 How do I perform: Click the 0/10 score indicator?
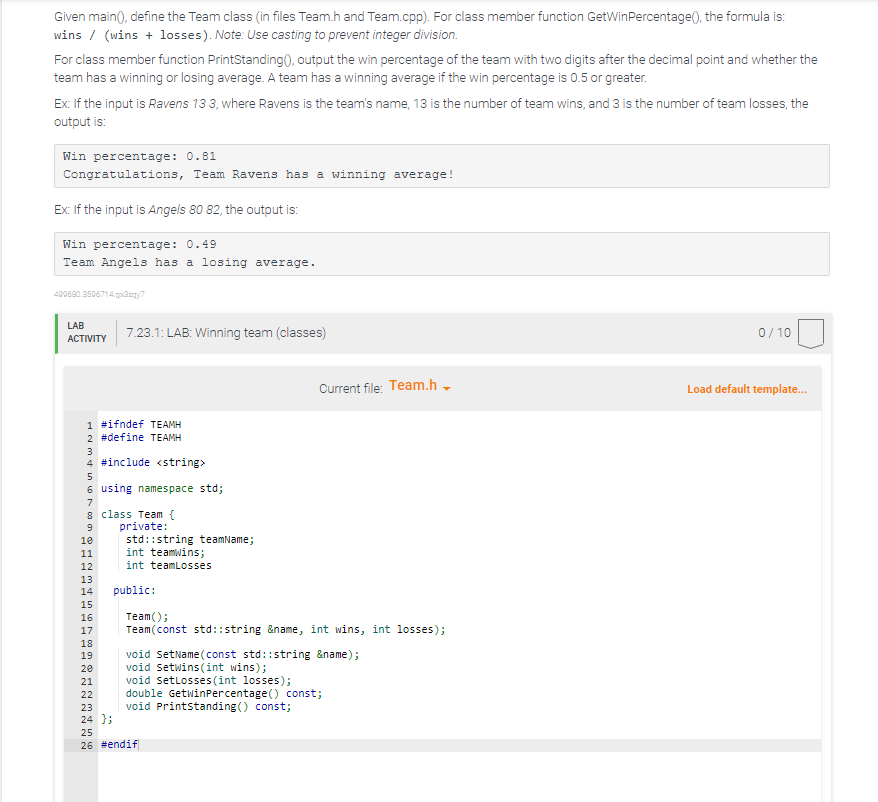point(771,331)
